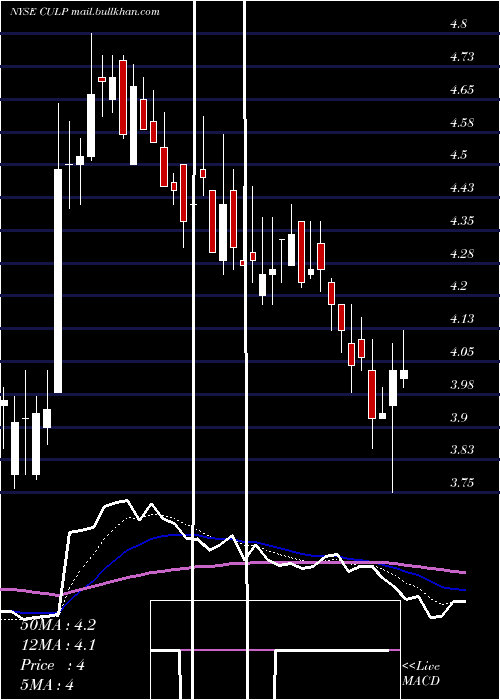Click the 12MA : 4.1 legend text
The height and width of the screenshot is (700, 500).
click(x=58, y=645)
